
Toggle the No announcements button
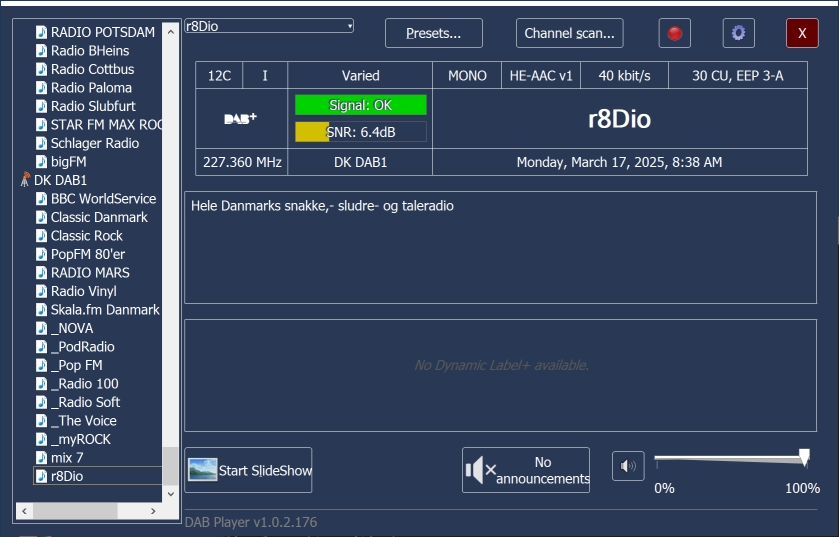coord(526,470)
